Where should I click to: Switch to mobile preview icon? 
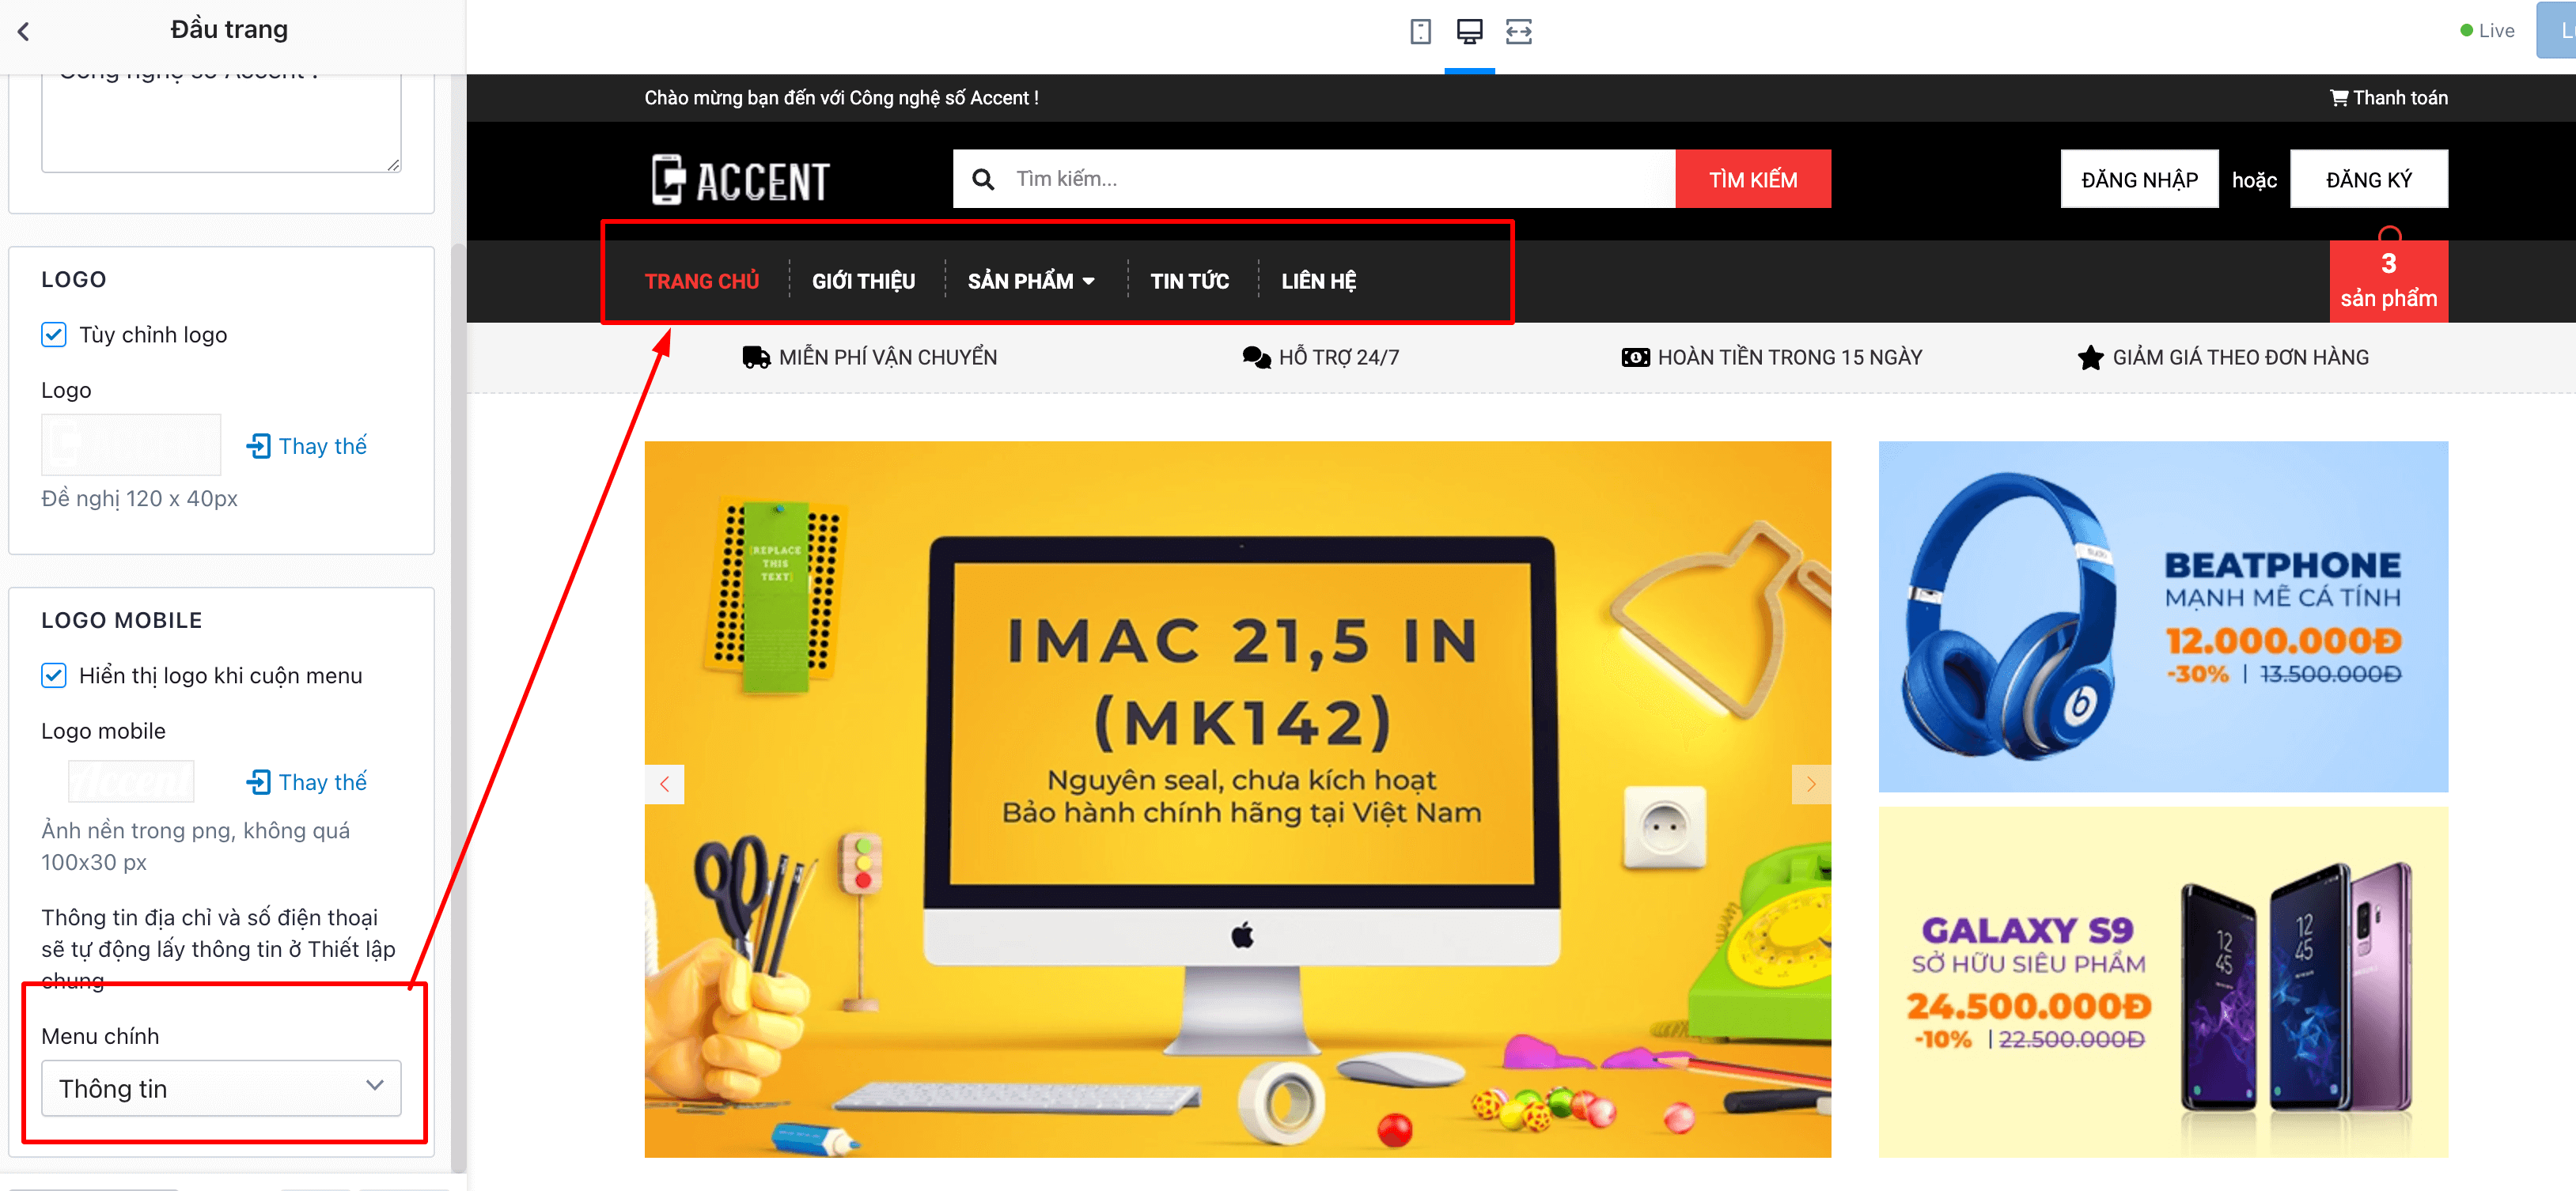(x=1420, y=31)
